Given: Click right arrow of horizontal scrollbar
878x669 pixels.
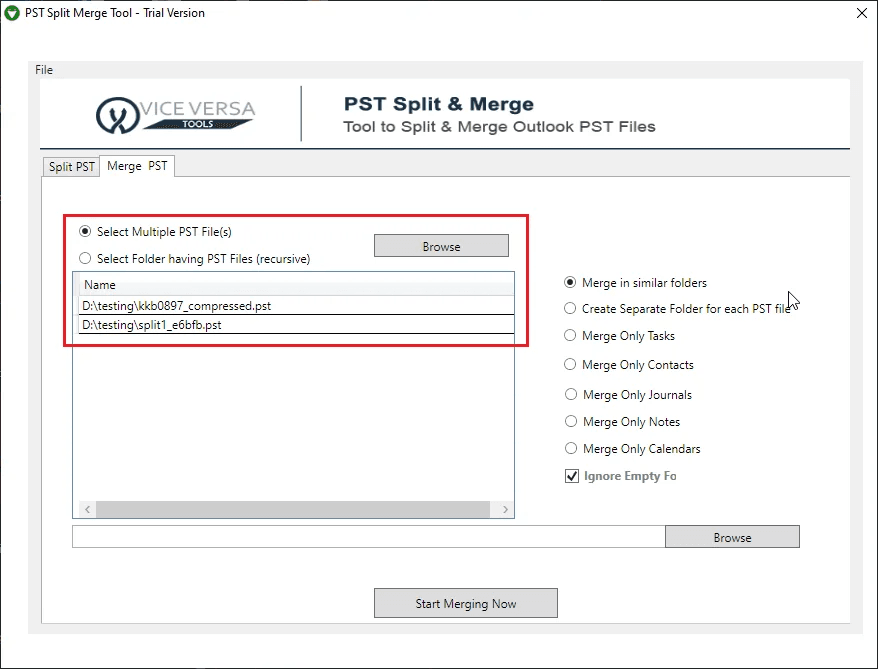Looking at the screenshot, I should pos(505,509).
